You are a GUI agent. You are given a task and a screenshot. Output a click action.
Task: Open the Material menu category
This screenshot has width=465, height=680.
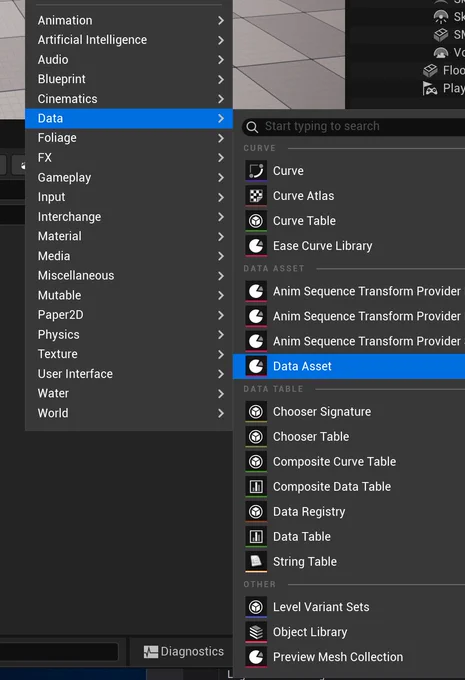coord(129,236)
